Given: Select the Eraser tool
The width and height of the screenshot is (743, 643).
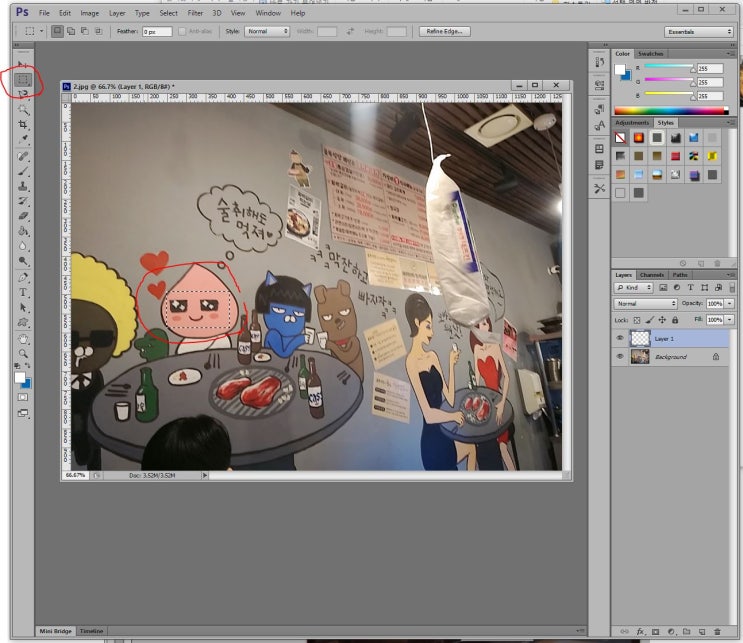Looking at the screenshot, I should [x=23, y=216].
